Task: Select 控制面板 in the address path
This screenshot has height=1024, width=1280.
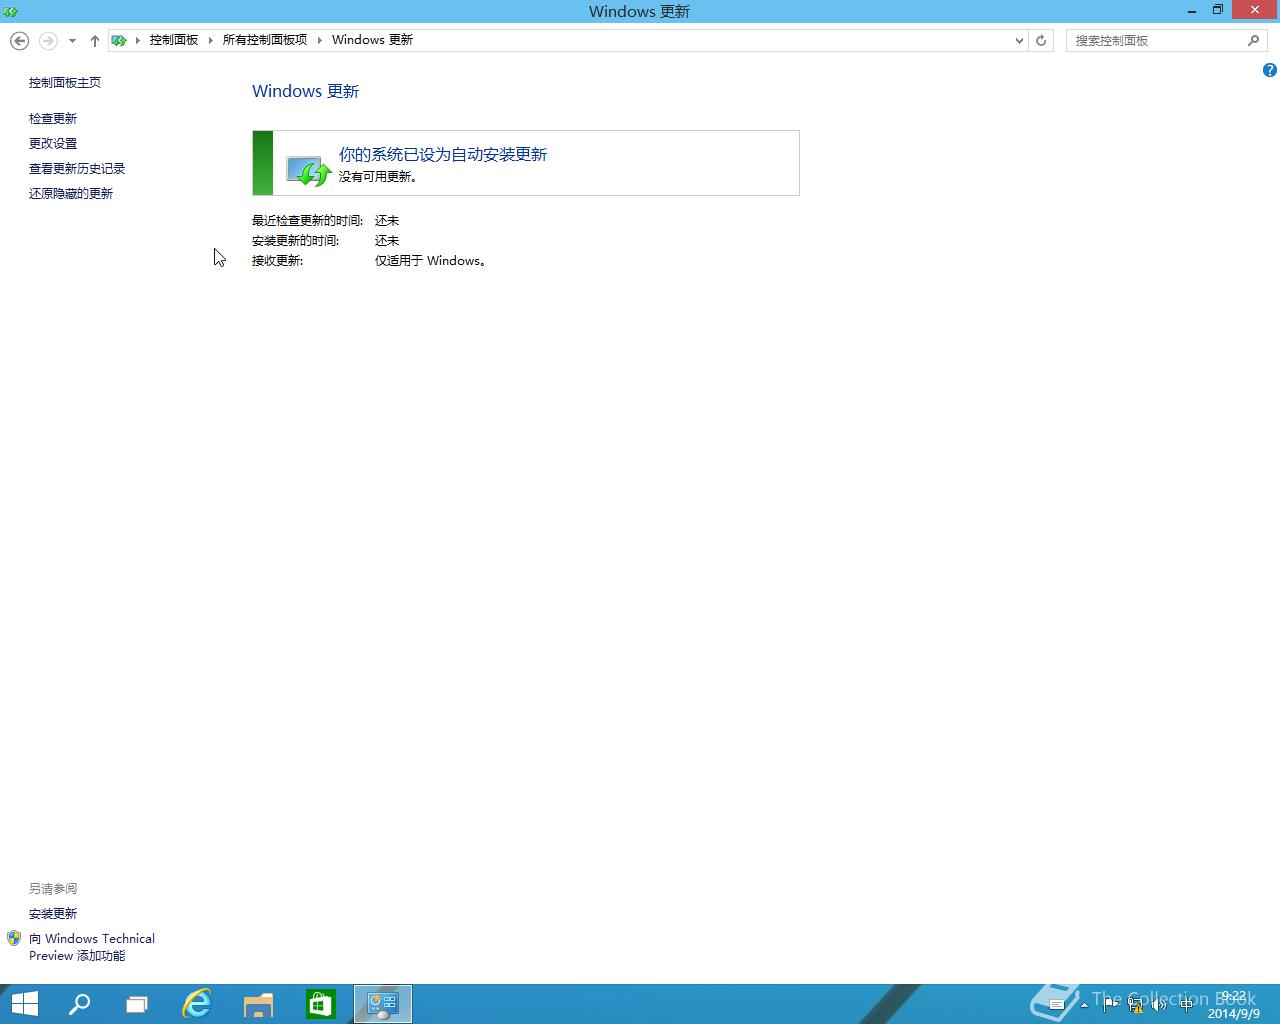Action: (x=174, y=40)
